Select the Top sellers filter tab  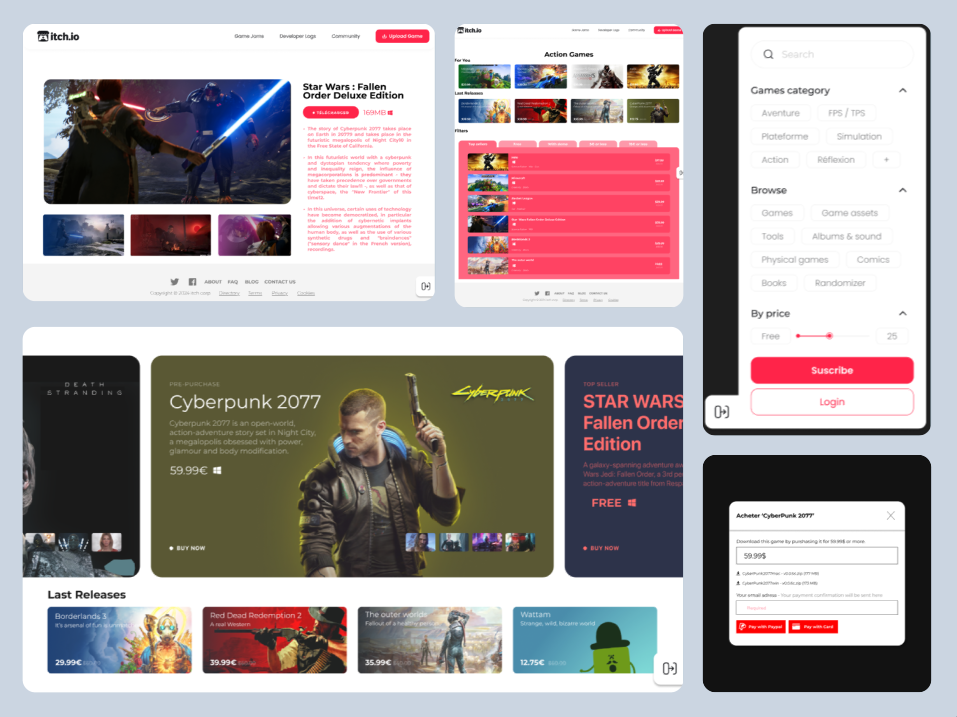478,144
